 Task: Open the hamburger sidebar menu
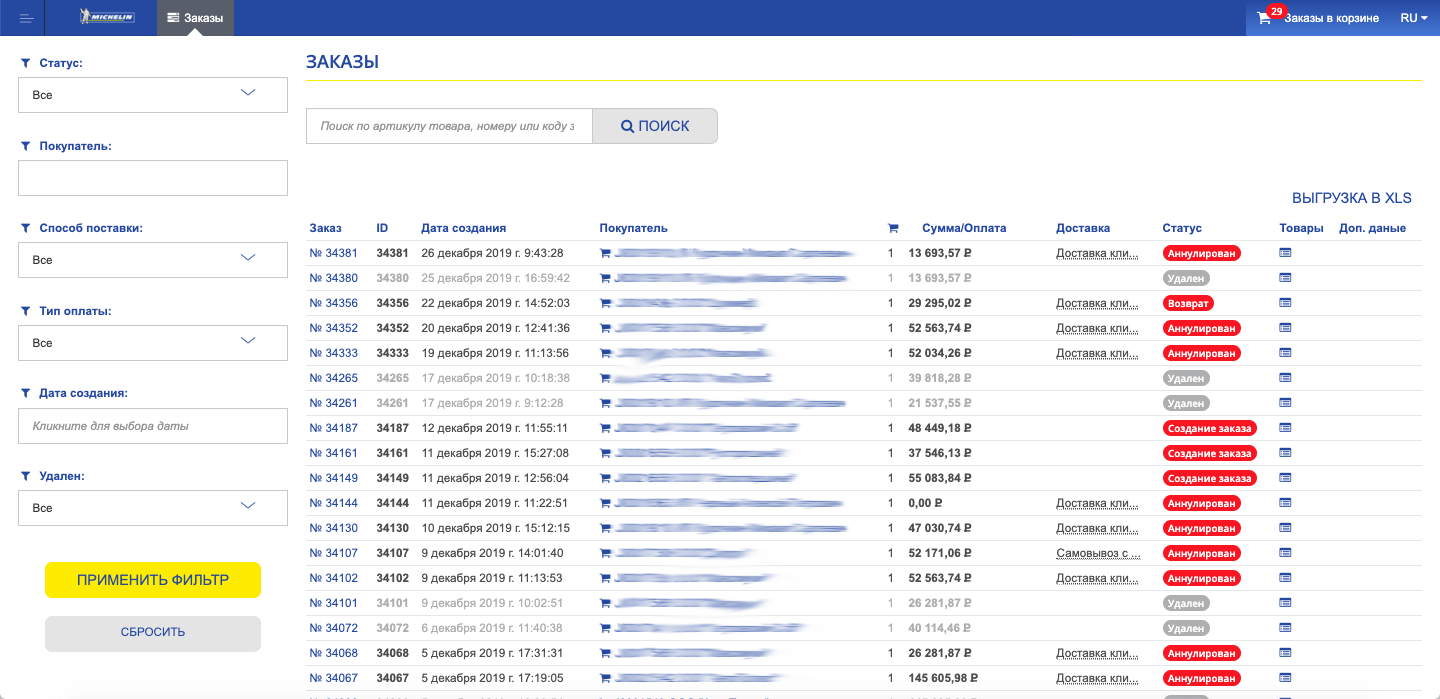click(27, 18)
